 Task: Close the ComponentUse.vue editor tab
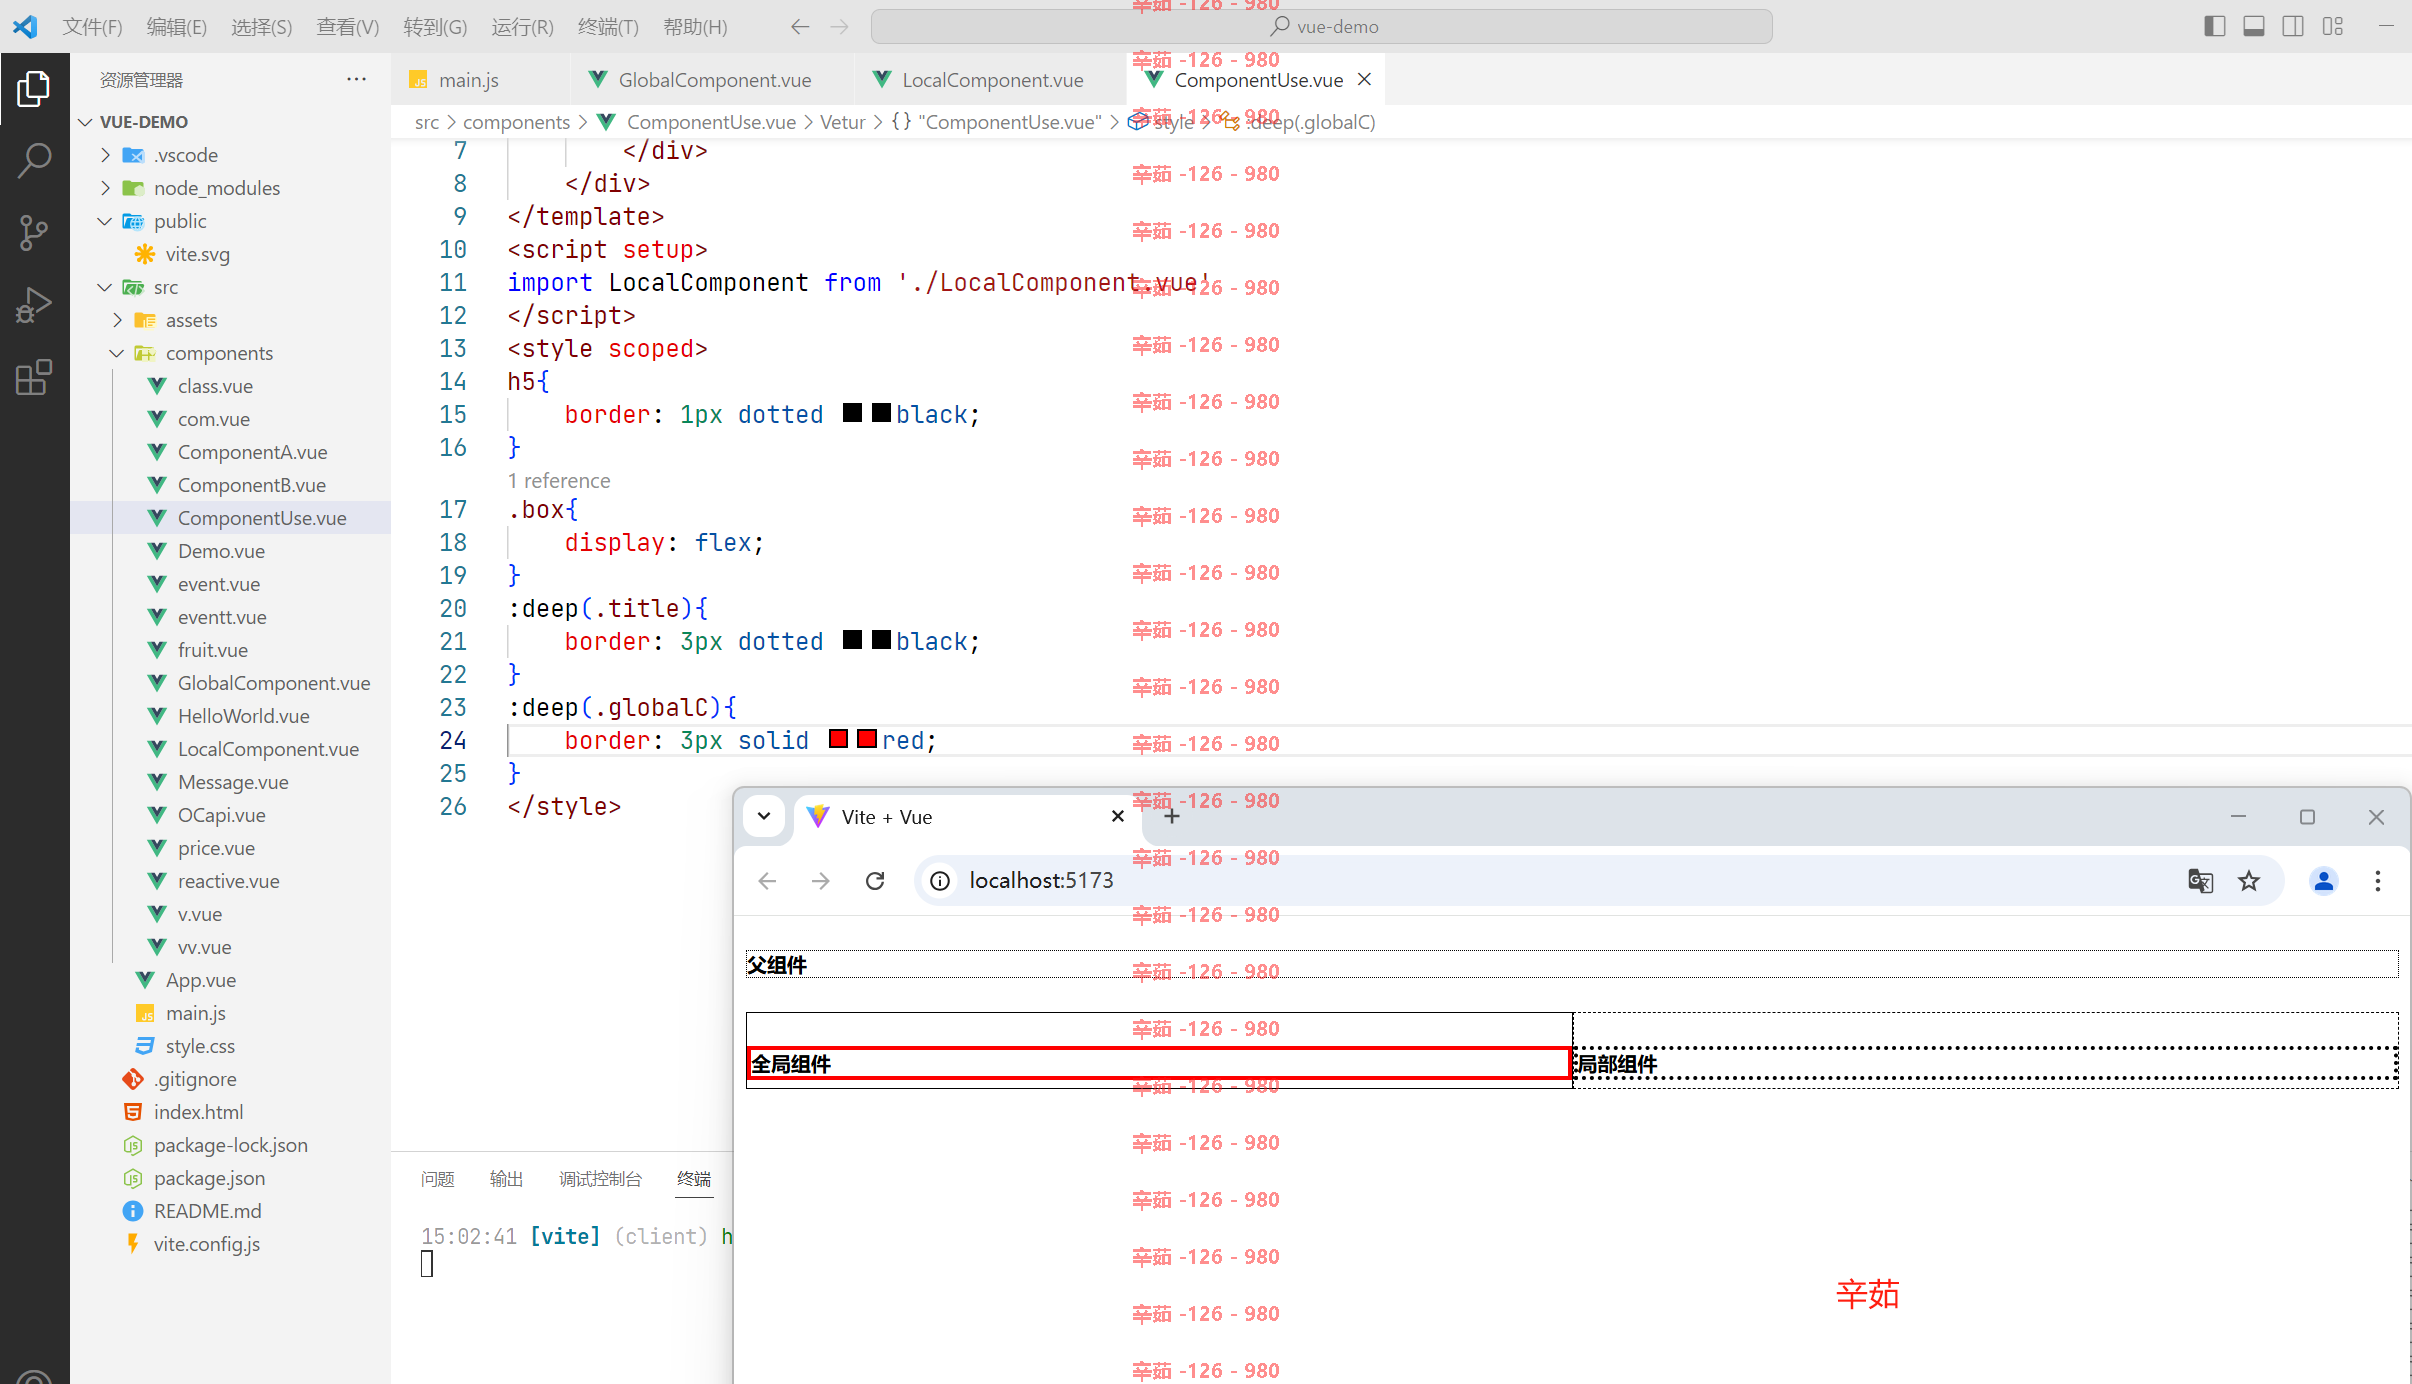tap(1365, 79)
